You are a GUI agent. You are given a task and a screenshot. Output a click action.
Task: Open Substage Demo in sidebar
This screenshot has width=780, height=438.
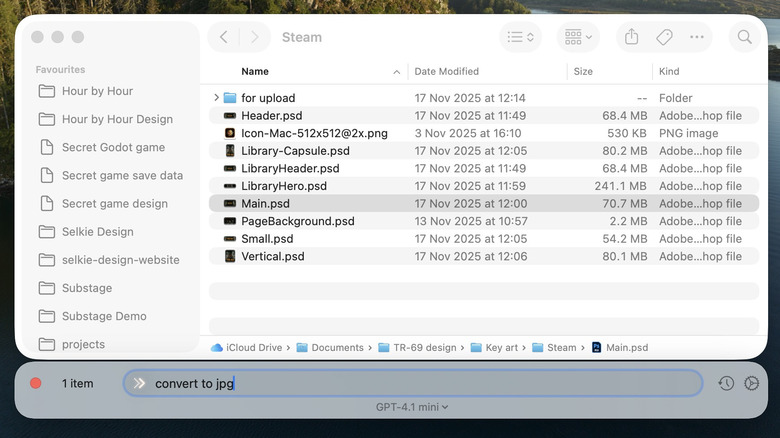(x=92, y=316)
